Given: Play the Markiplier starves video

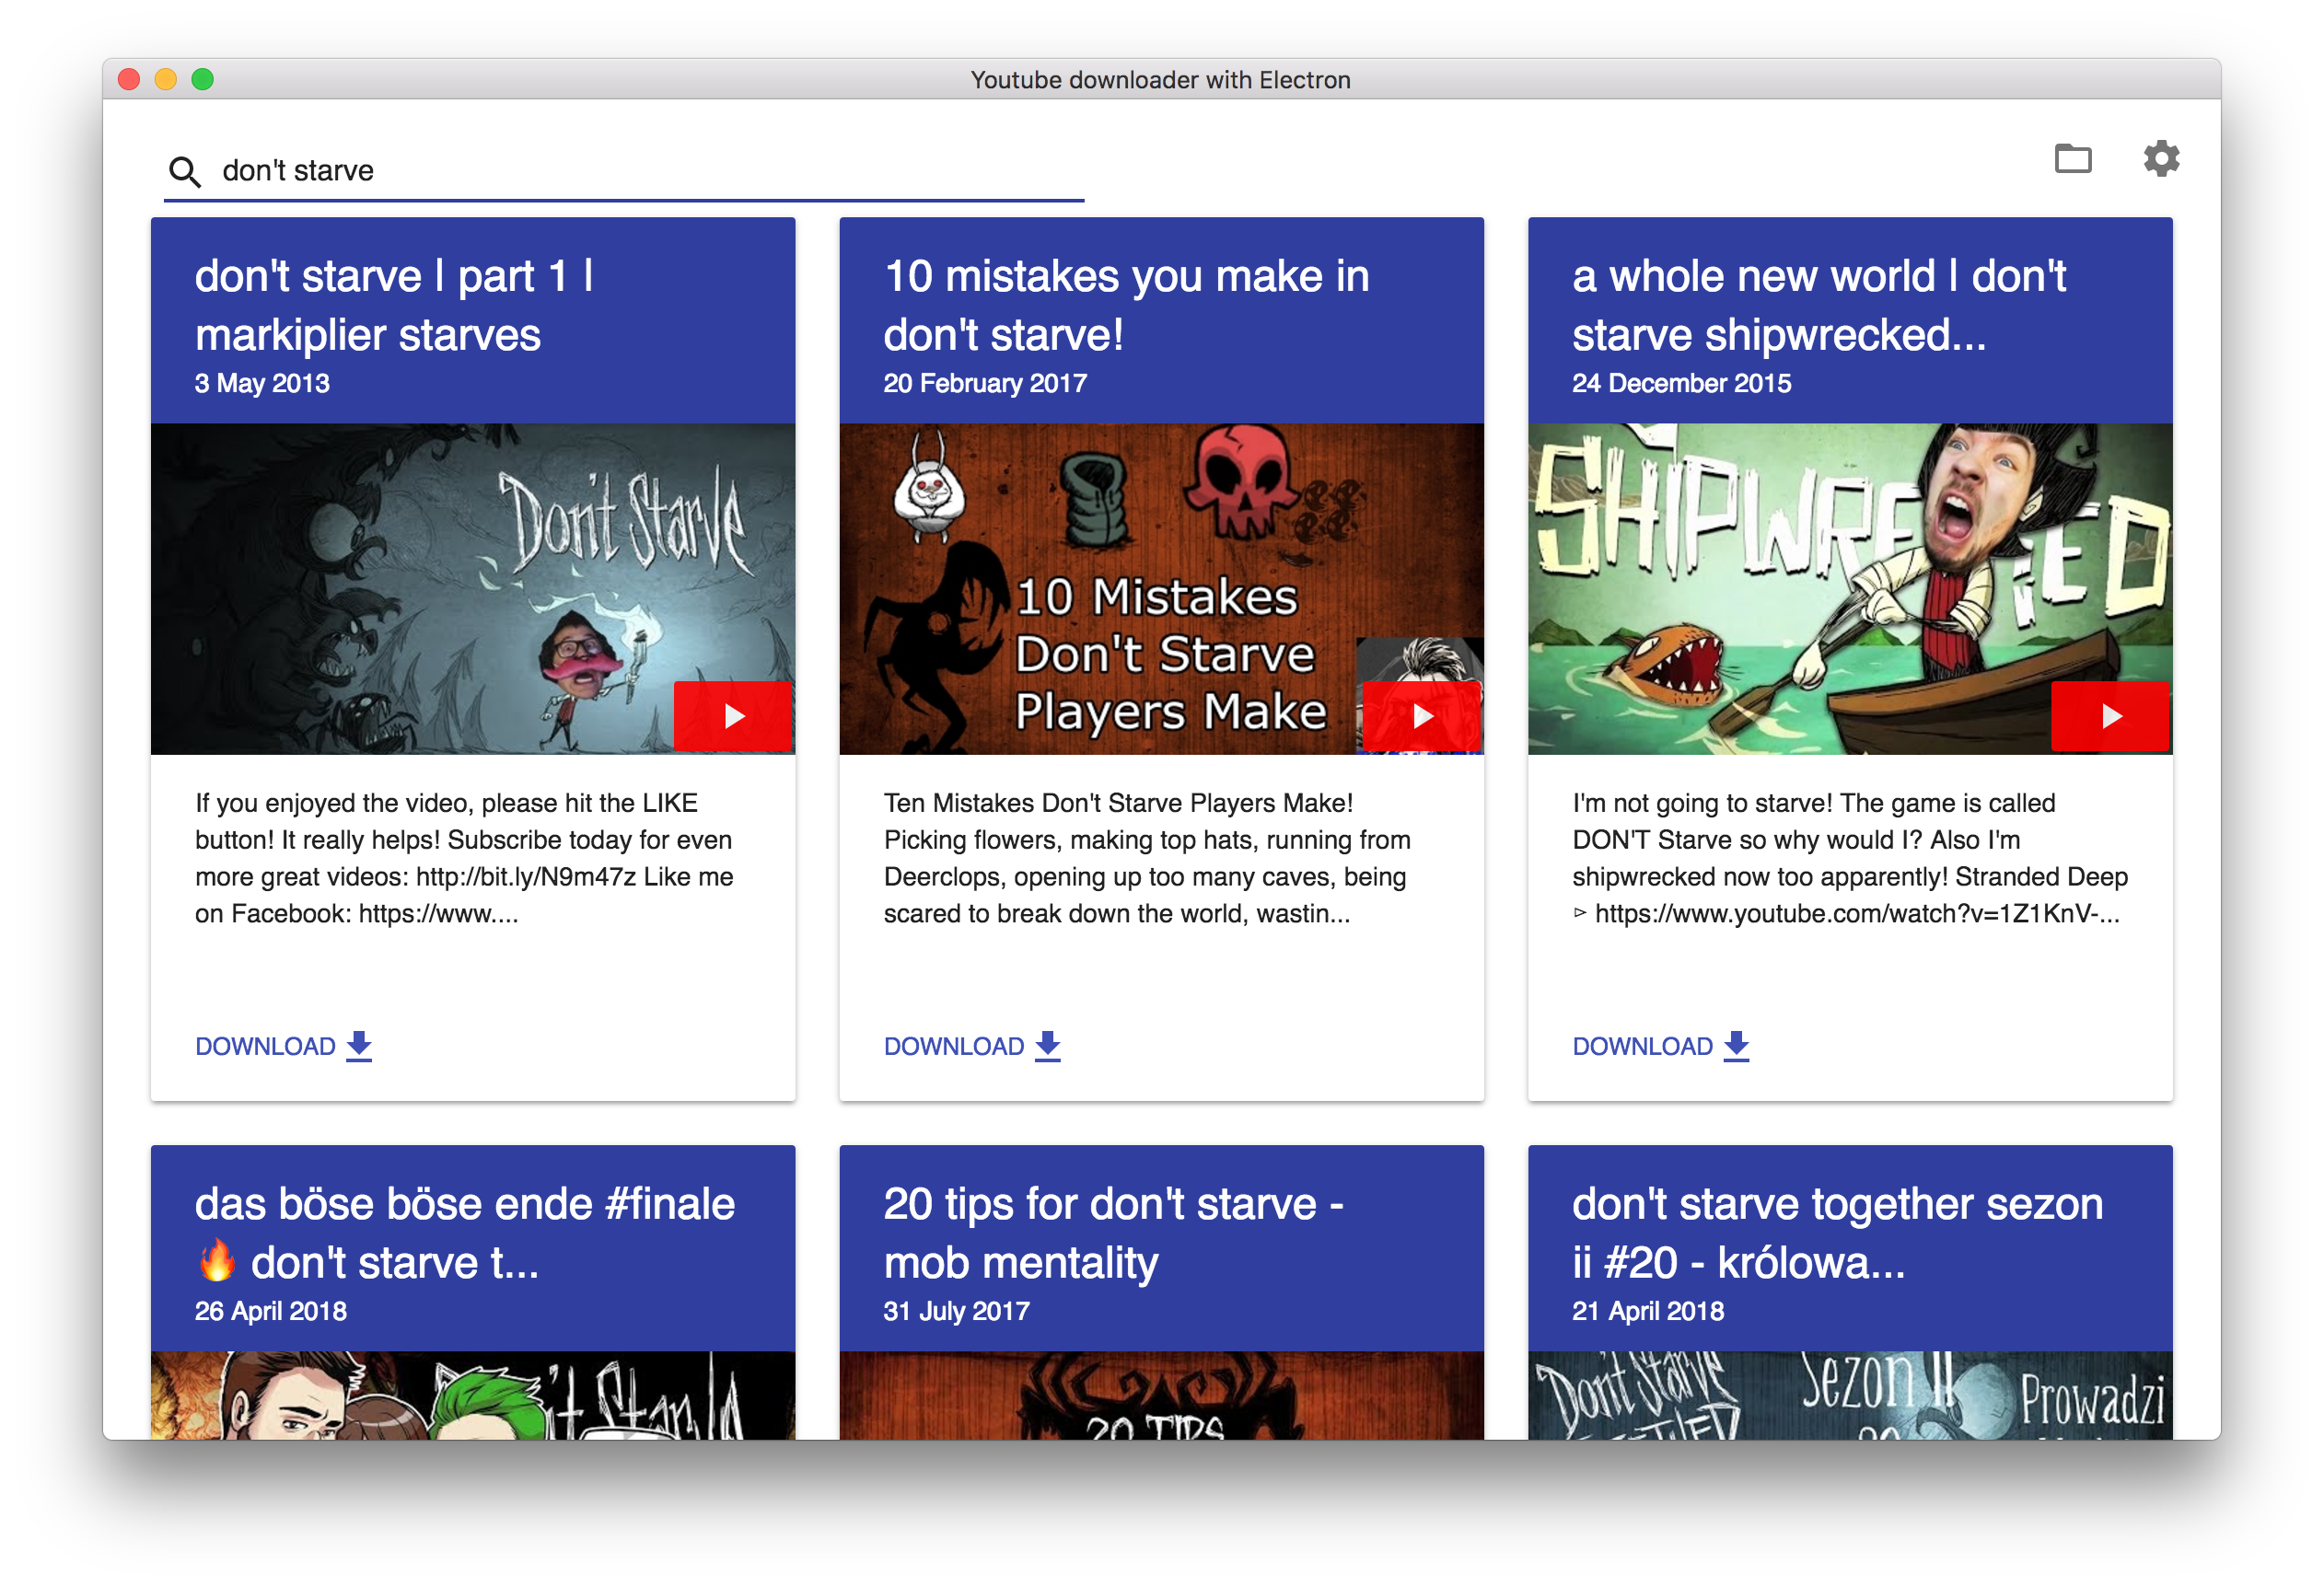Looking at the screenshot, I should point(733,716).
